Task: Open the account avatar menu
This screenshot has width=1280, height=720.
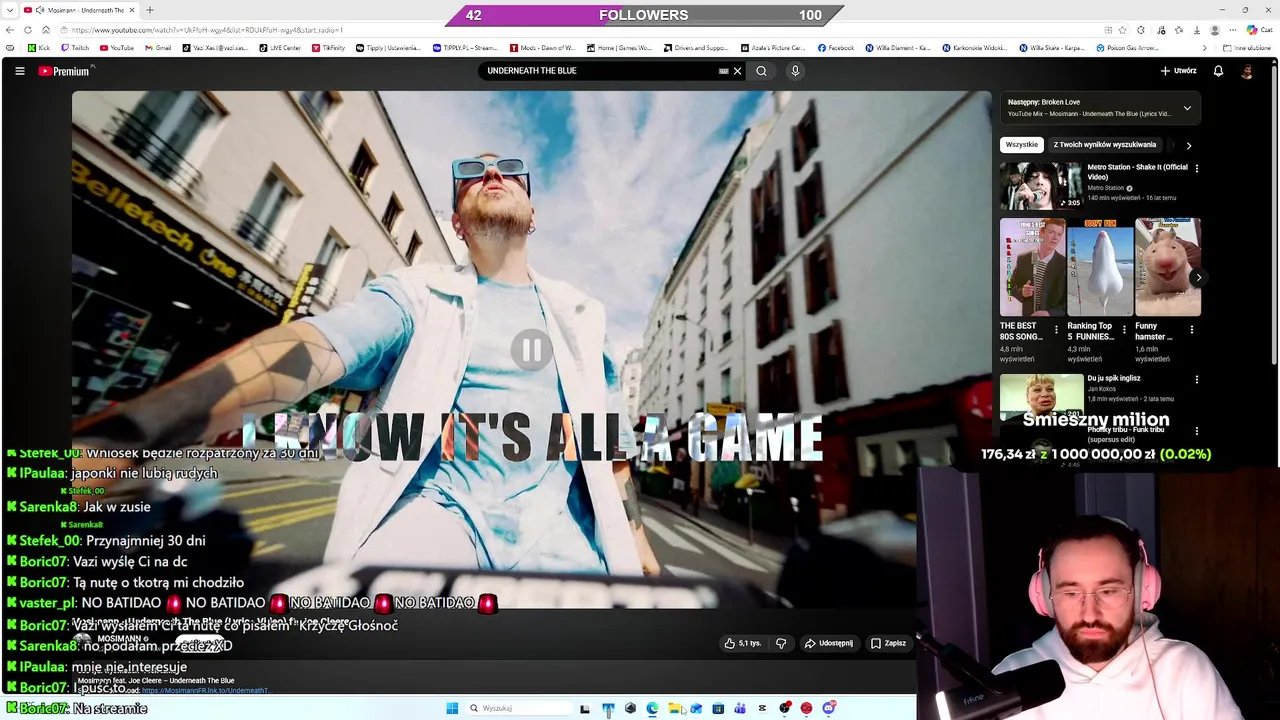Action: pyautogui.click(x=1247, y=71)
